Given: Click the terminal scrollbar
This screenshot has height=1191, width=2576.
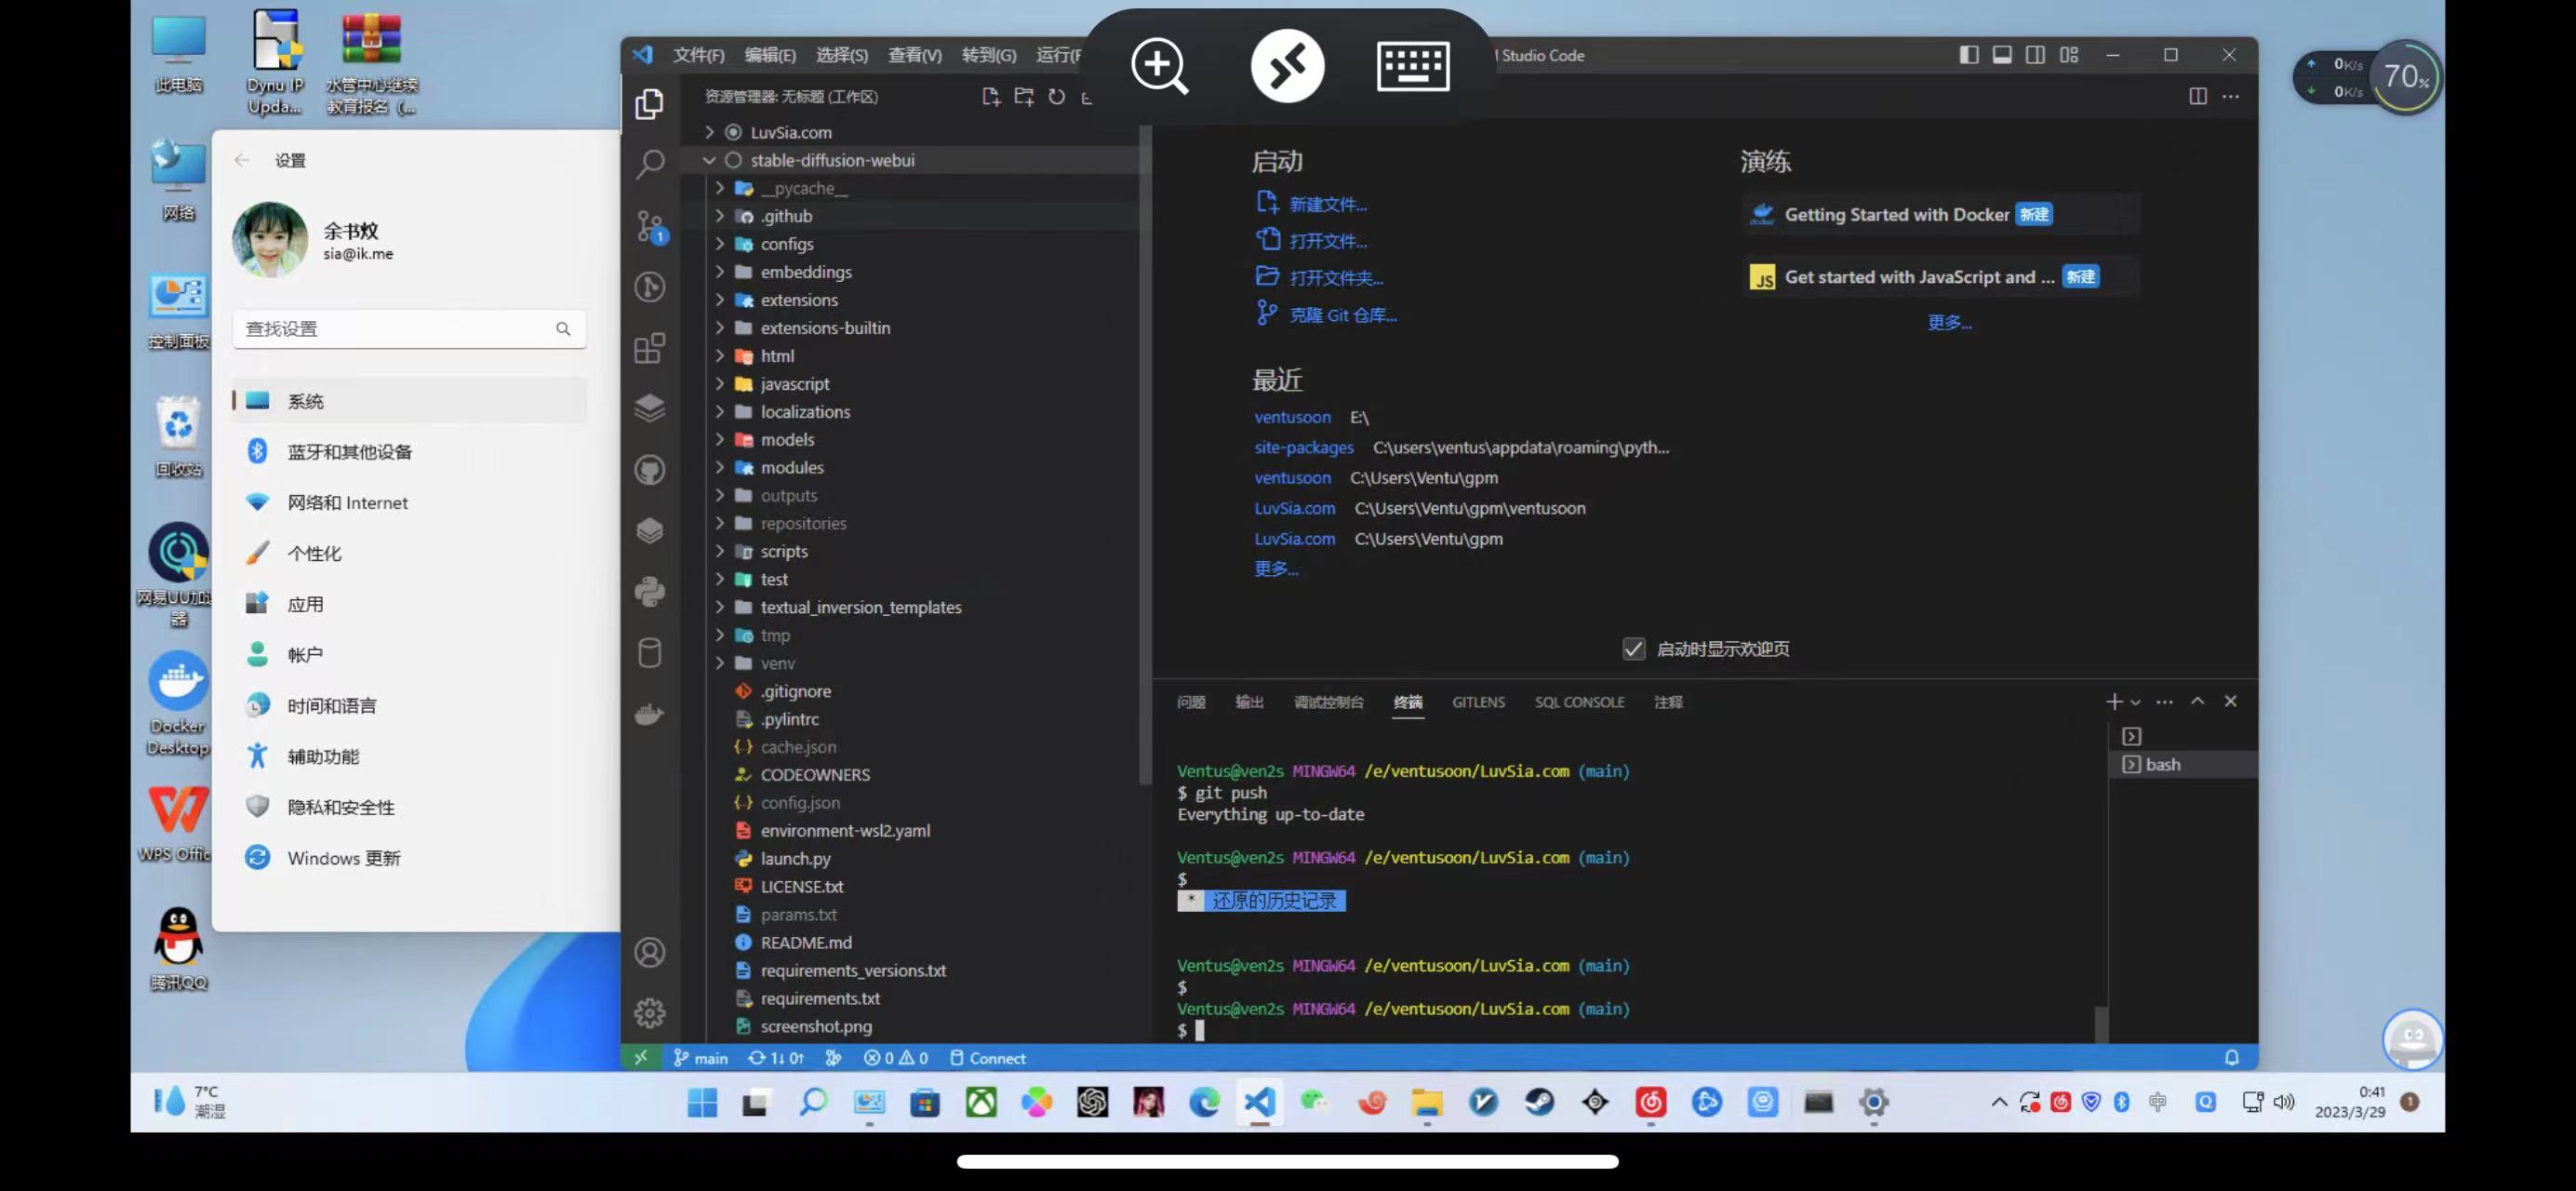Looking at the screenshot, I should click(x=2101, y=1023).
